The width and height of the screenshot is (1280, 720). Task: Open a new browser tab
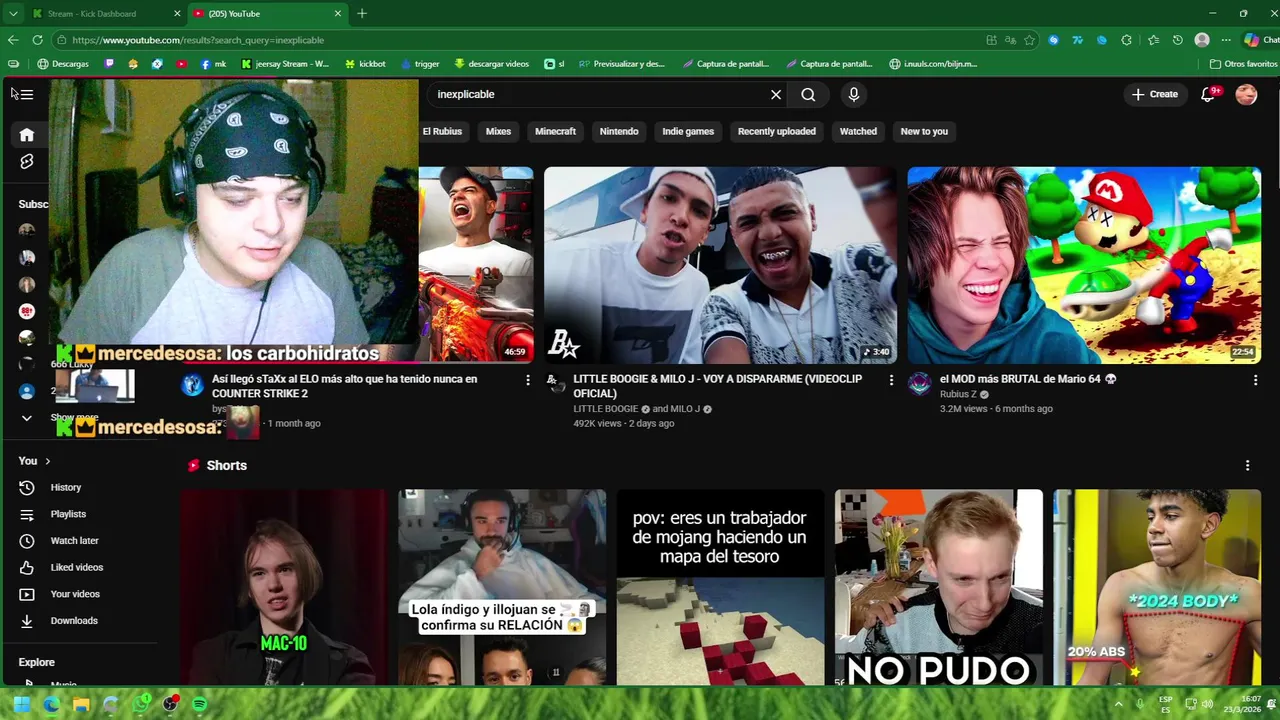(362, 13)
